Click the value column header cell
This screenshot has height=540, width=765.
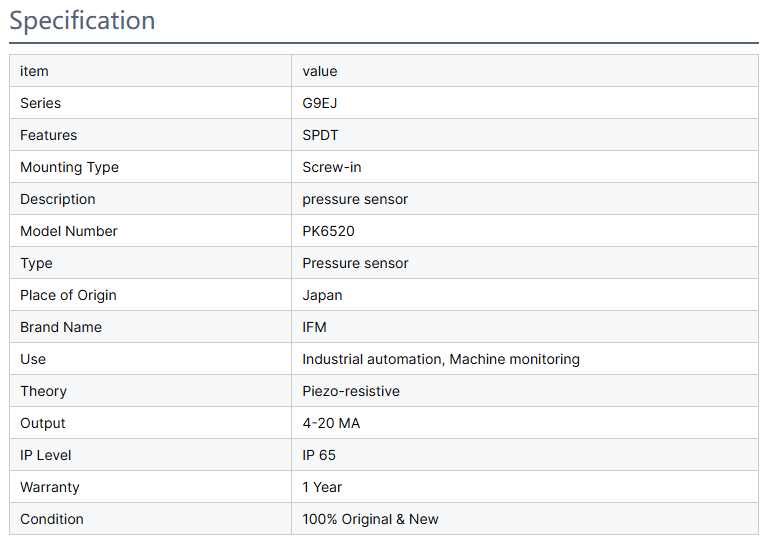pyautogui.click(x=320, y=71)
